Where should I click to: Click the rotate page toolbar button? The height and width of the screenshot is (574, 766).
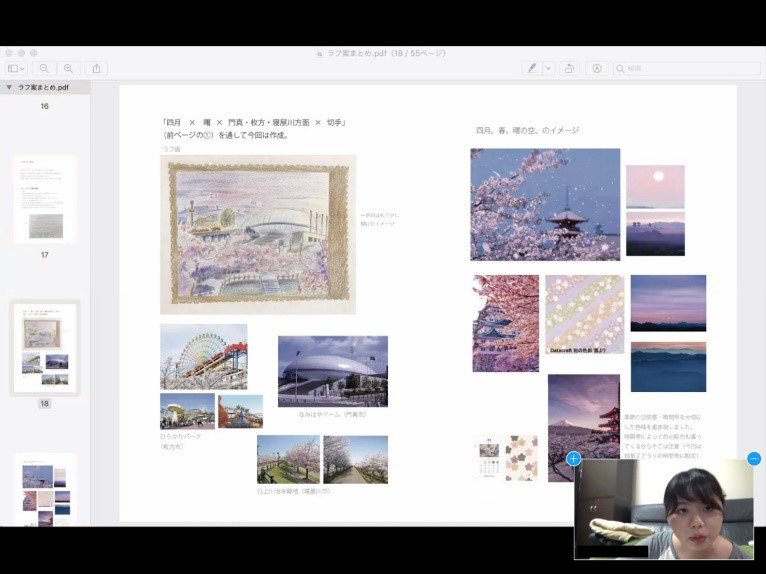click(x=569, y=69)
